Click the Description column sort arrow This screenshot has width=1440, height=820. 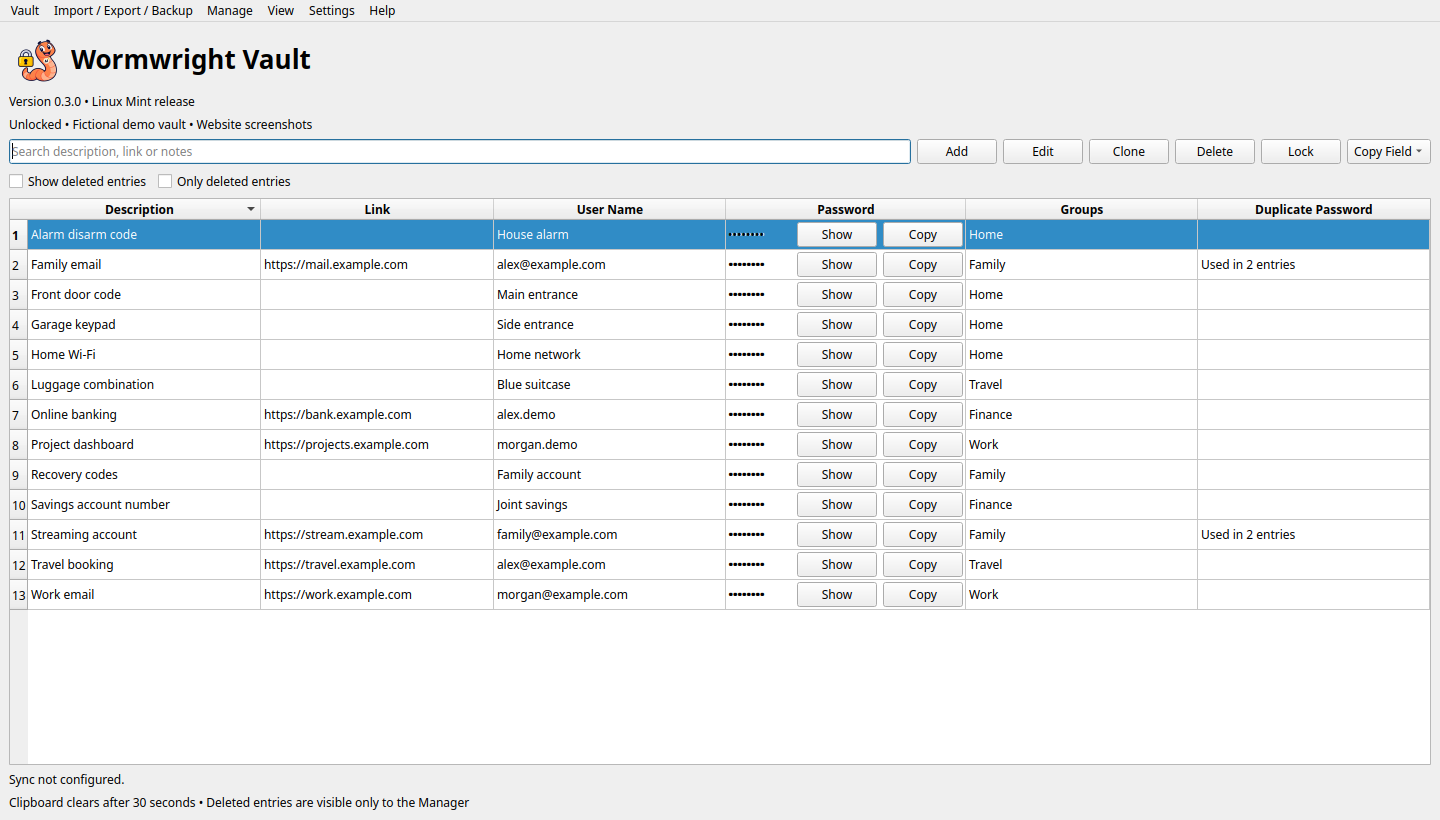click(251, 209)
